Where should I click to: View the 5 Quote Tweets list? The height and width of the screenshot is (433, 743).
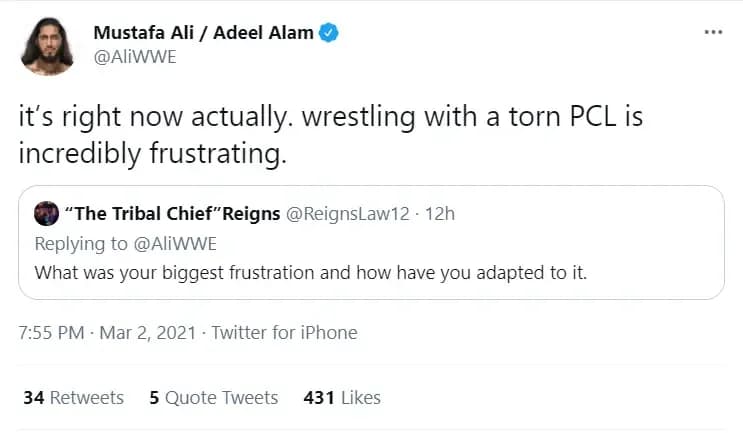(213, 398)
